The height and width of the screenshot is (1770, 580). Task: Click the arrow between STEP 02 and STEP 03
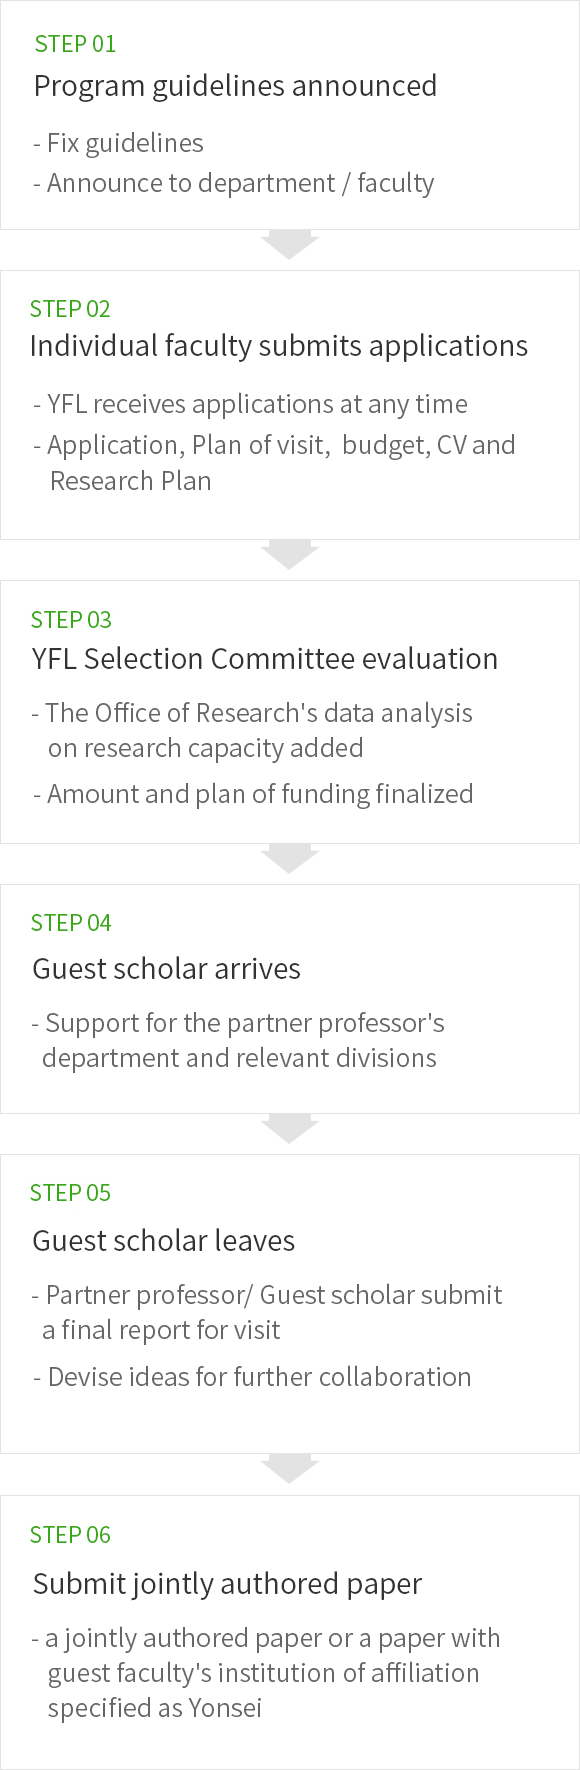coord(290,555)
